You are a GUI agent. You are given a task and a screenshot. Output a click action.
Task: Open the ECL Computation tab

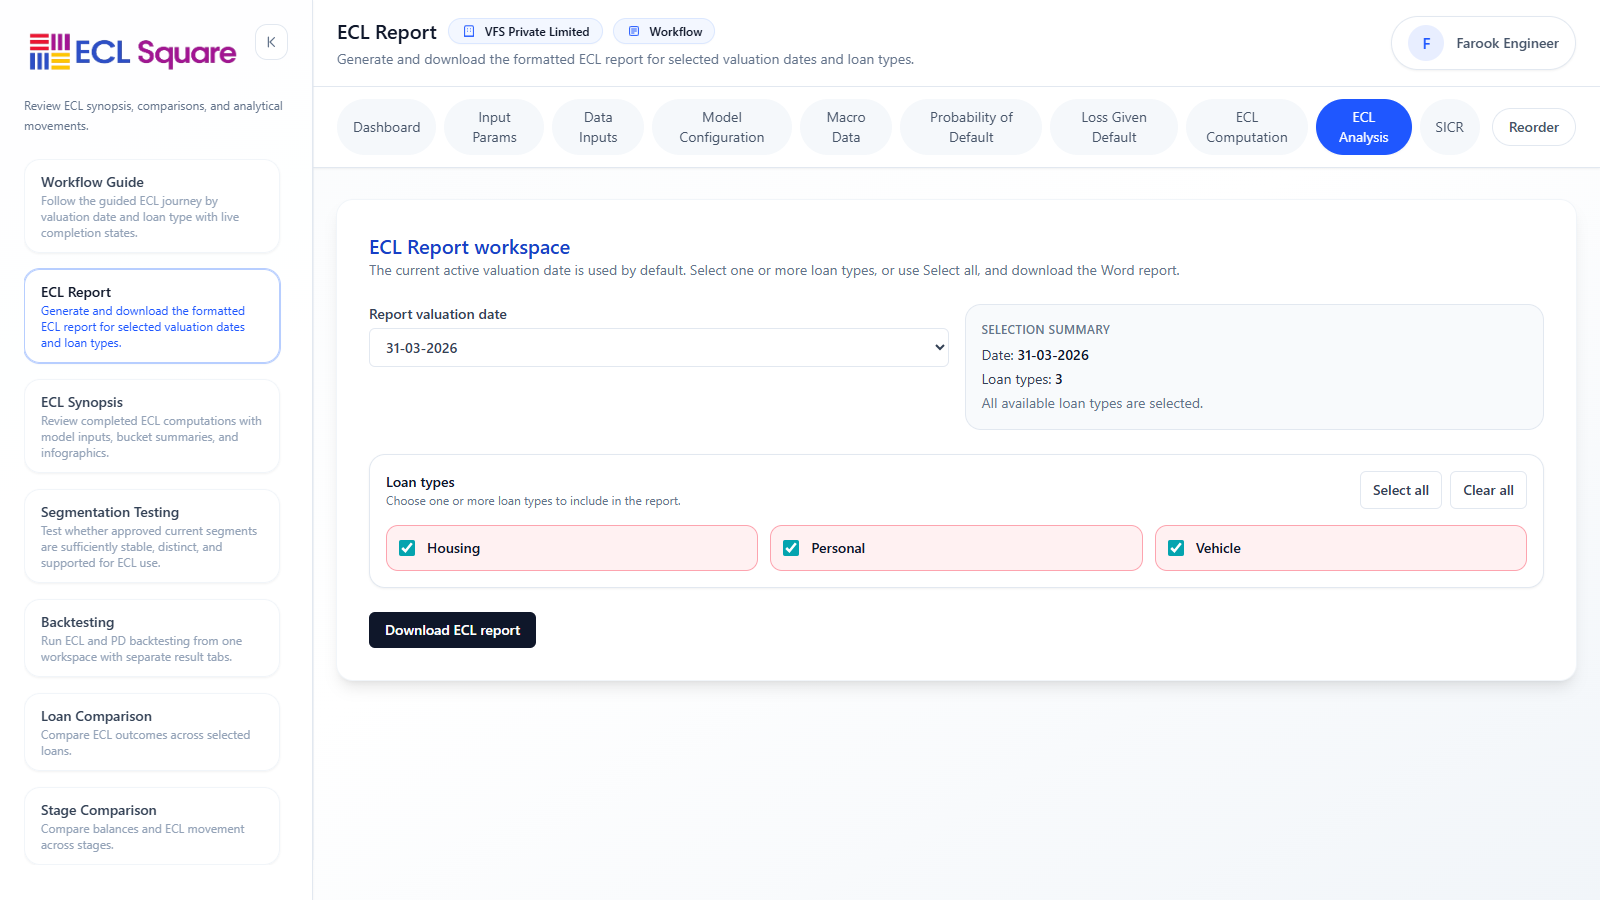point(1247,127)
